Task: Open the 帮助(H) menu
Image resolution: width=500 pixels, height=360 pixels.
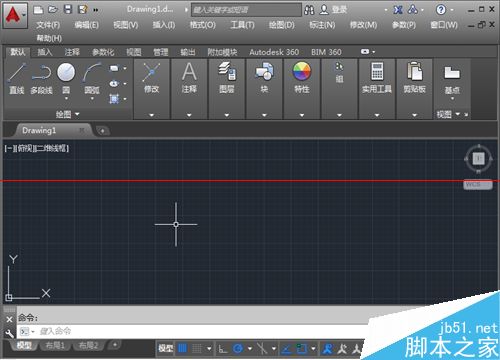Action: pos(49,38)
